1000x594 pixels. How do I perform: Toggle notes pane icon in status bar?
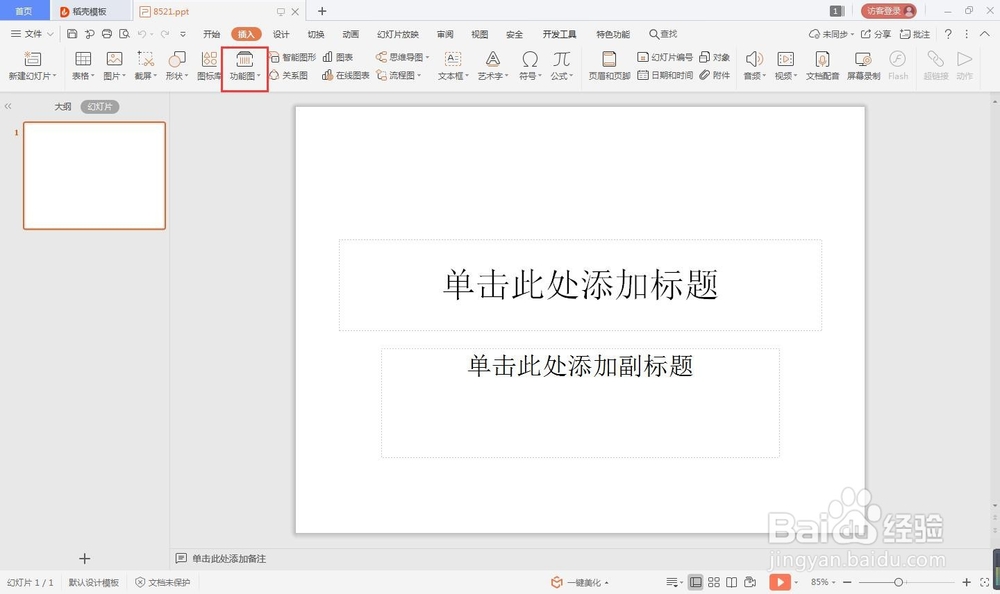pos(673,582)
